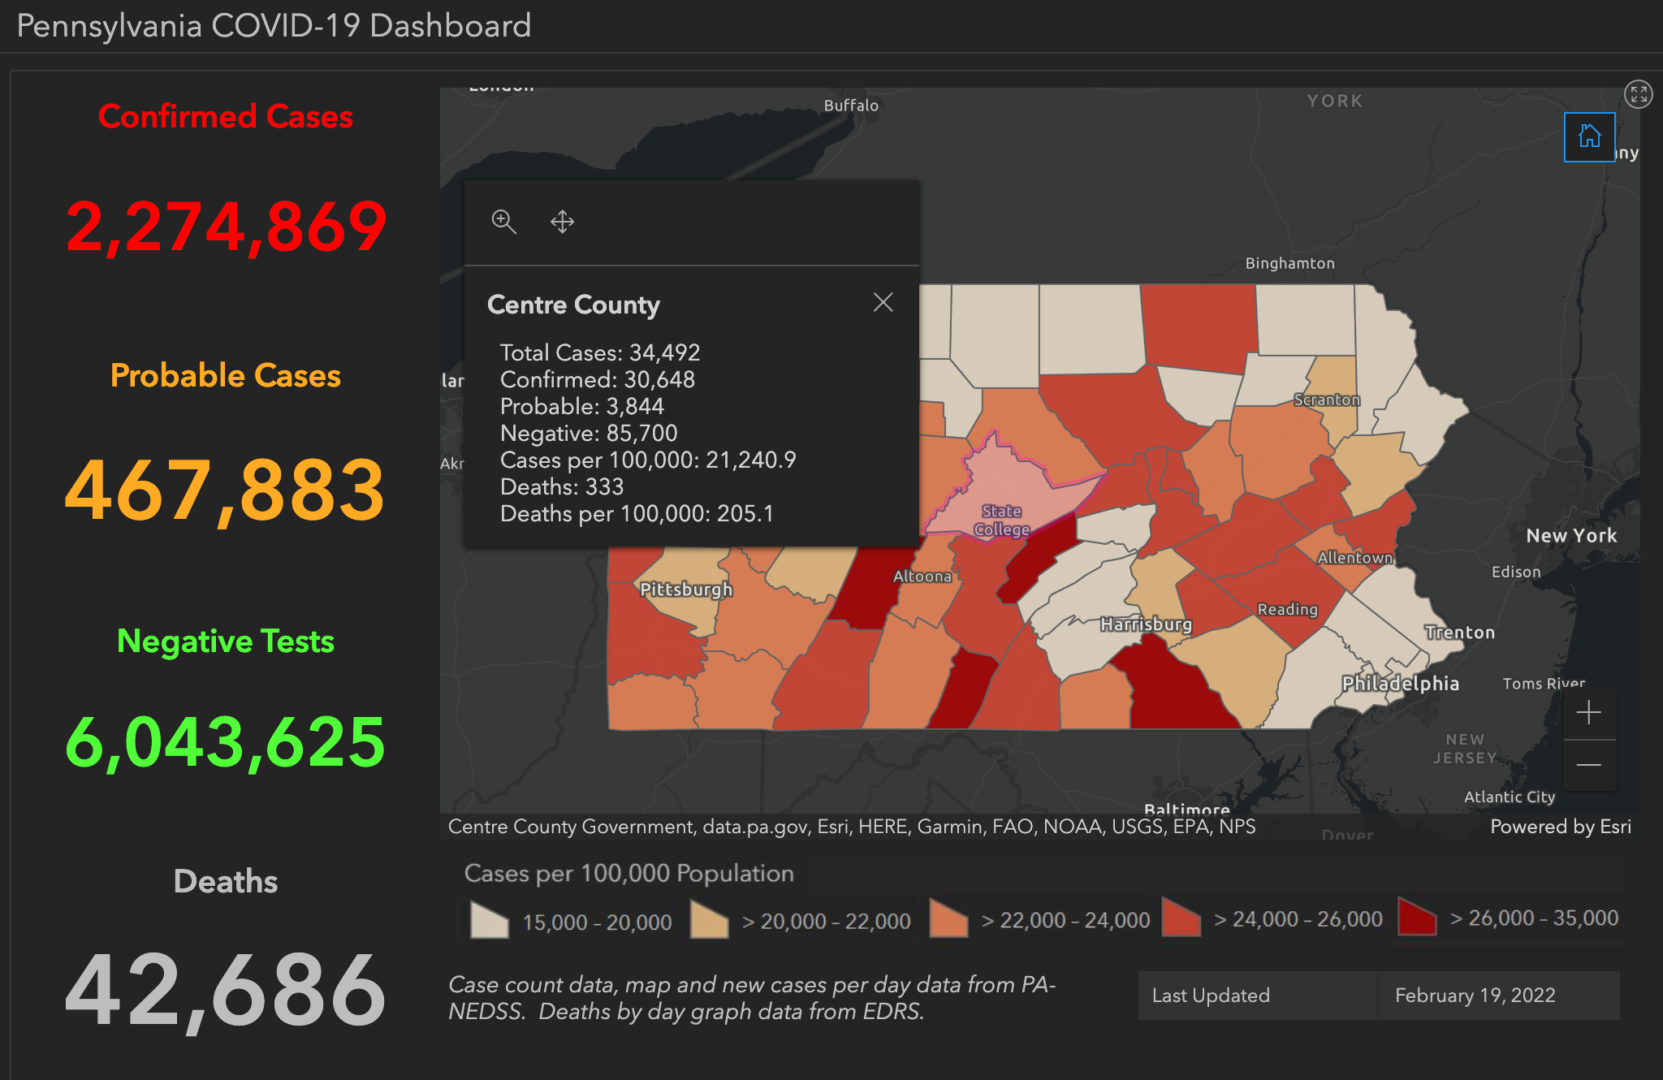This screenshot has height=1080, width=1663.
Task: Click the Cases per 100,000 Population legend header
Action: click(629, 872)
